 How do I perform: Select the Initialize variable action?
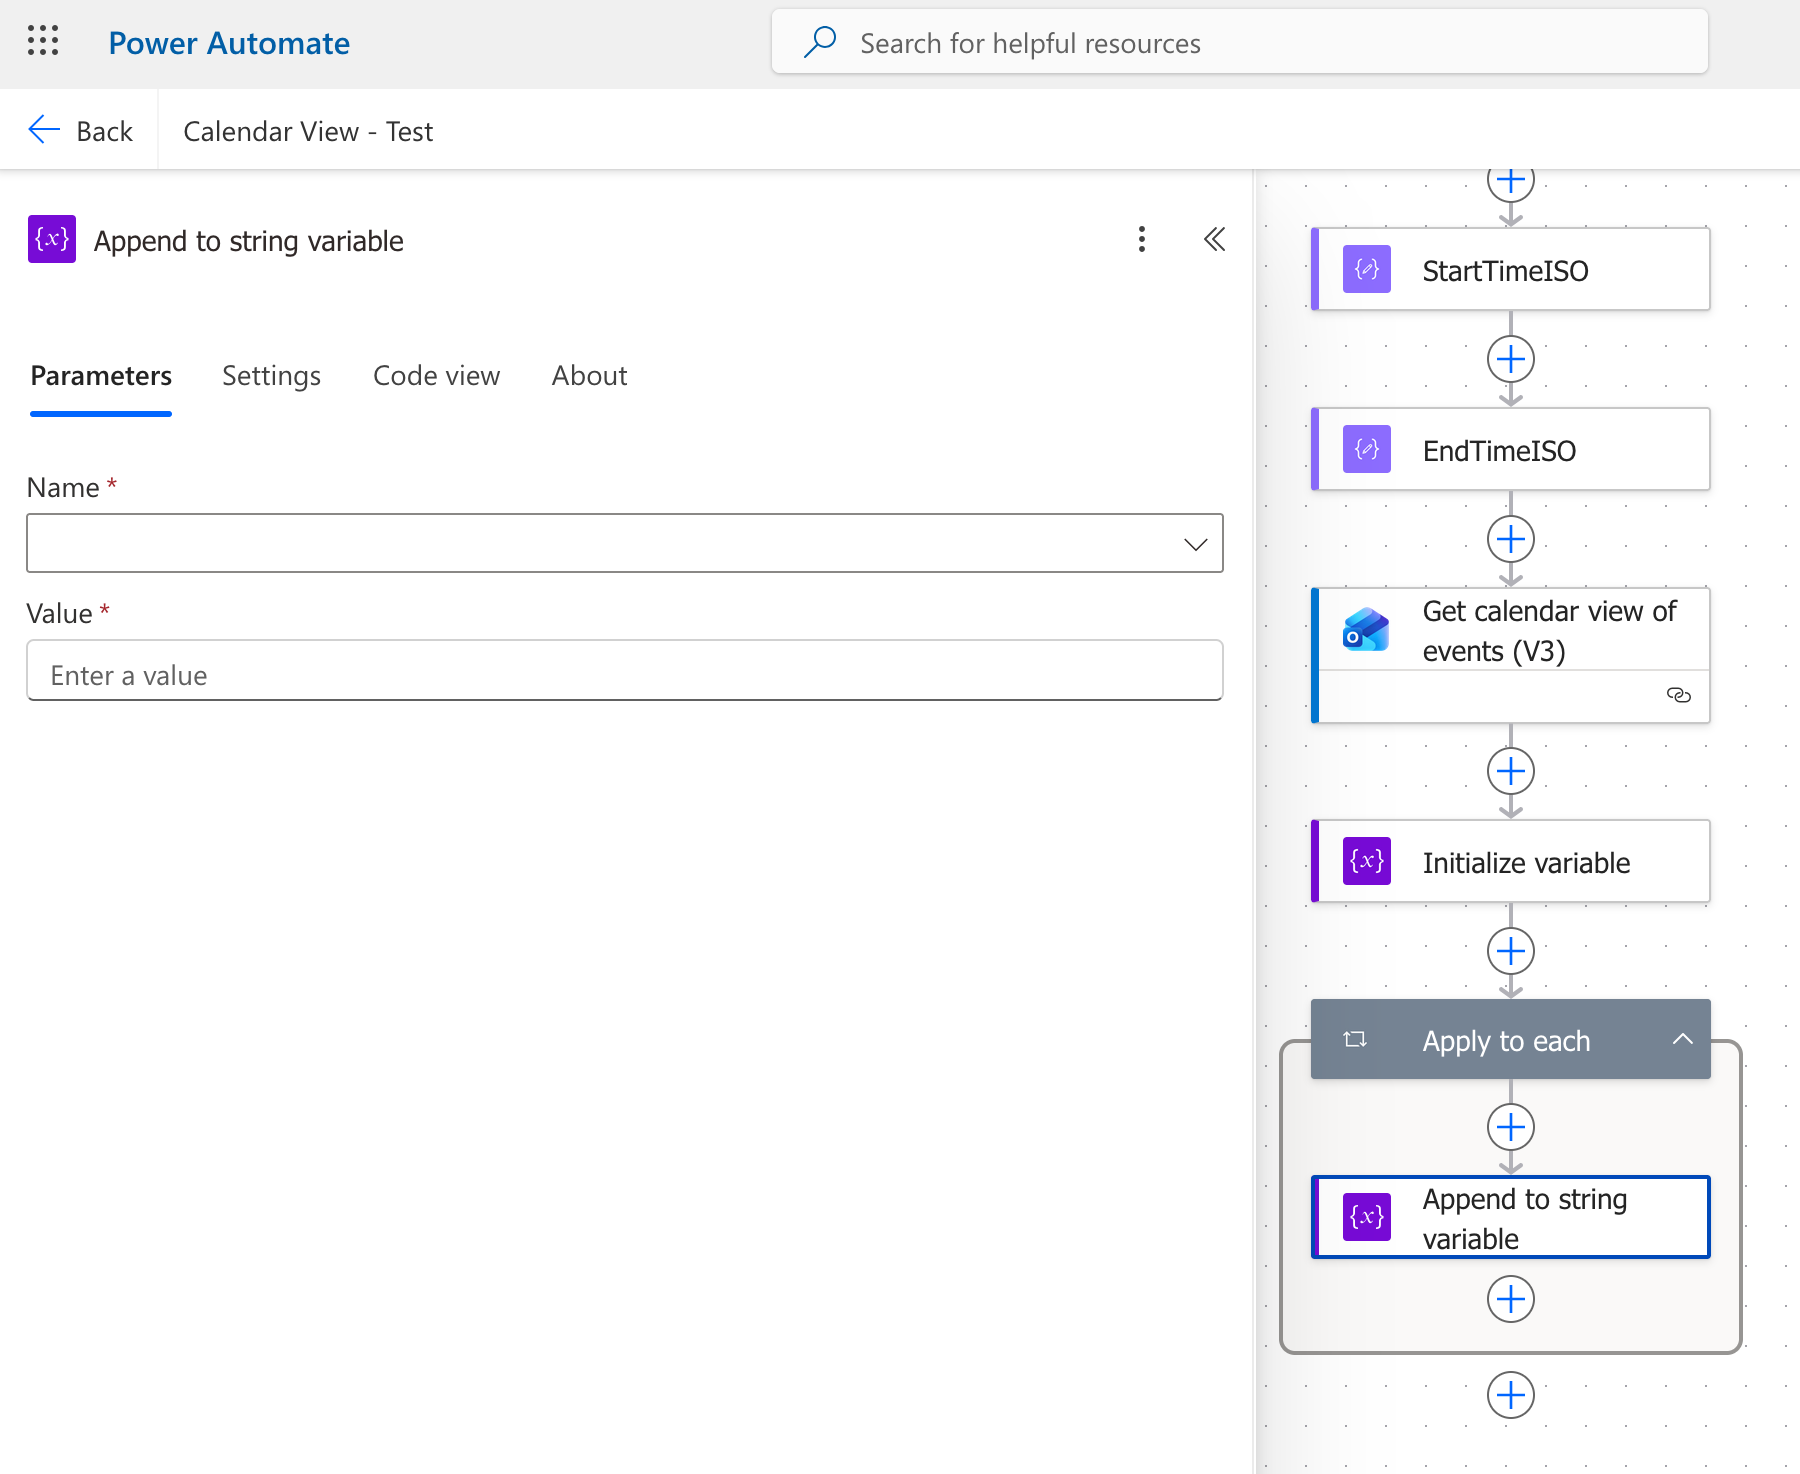click(x=1510, y=862)
